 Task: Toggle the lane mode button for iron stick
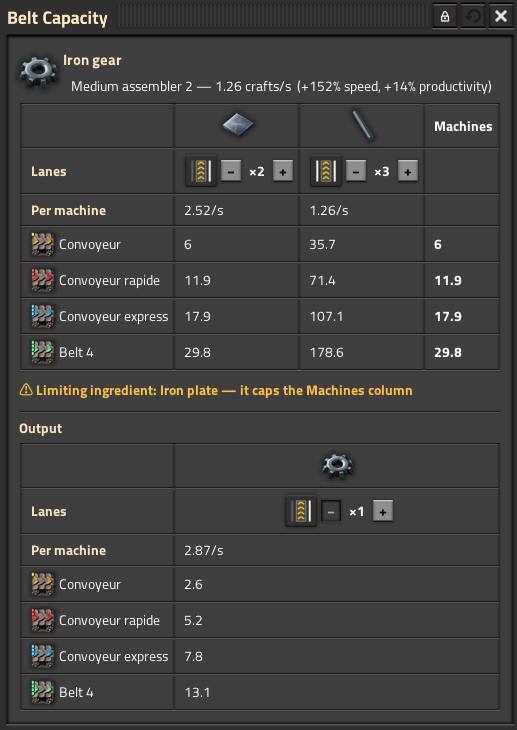pyautogui.click(x=326, y=171)
